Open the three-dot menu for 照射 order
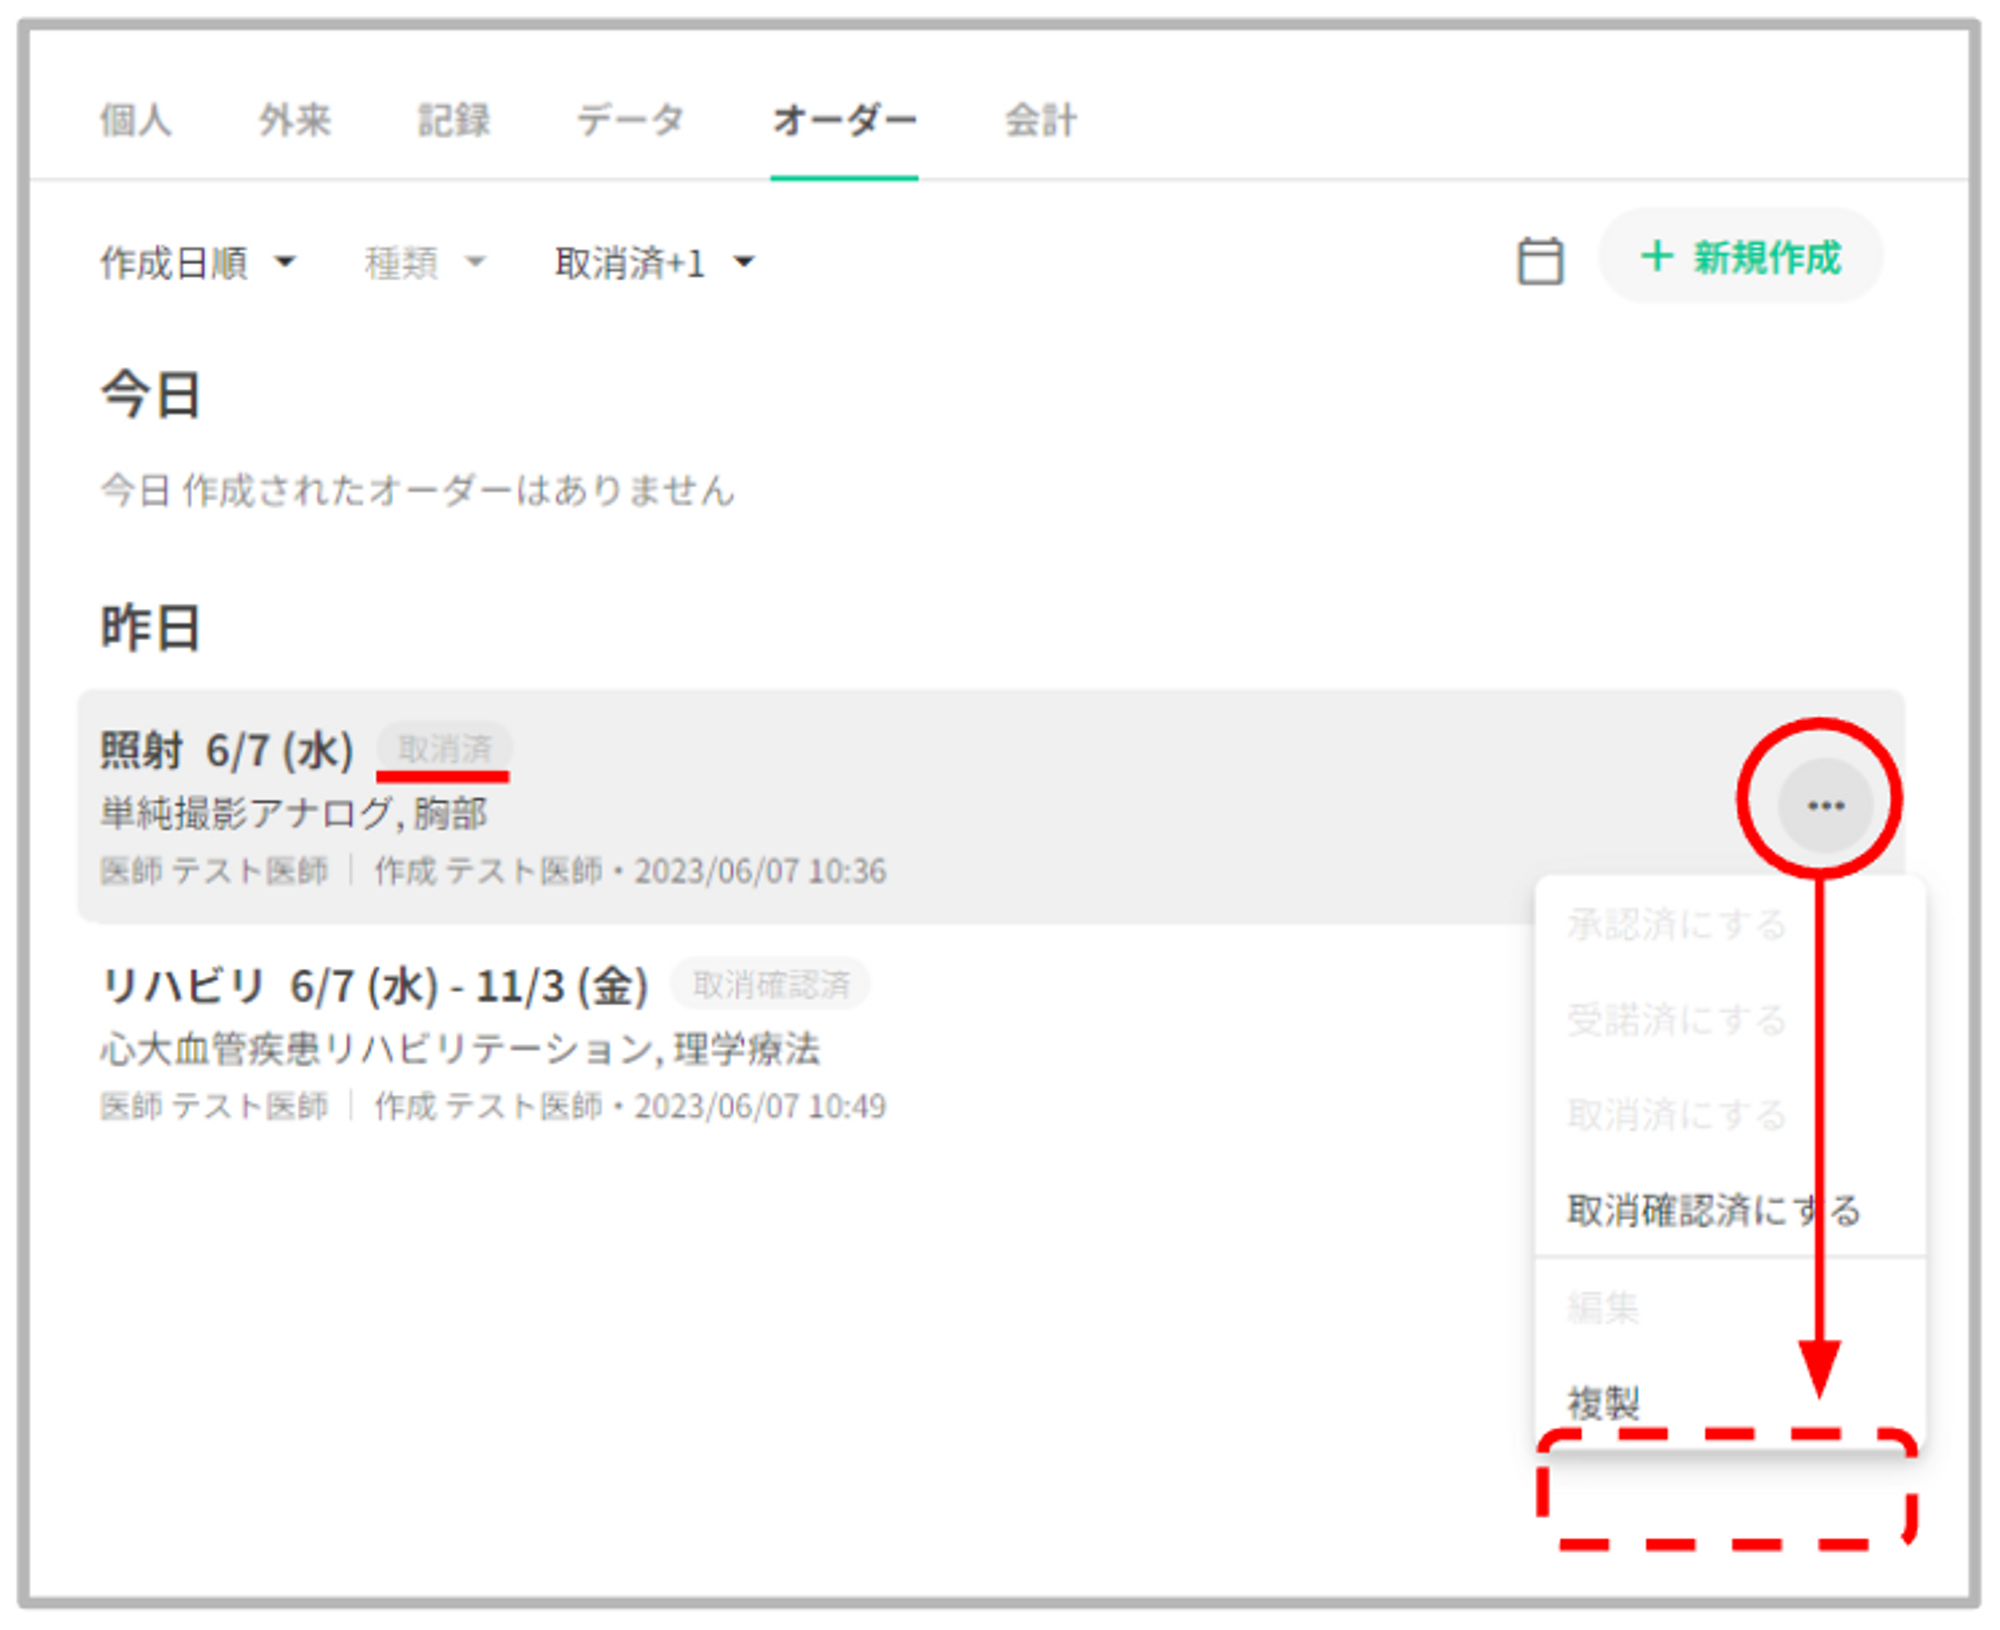This screenshot has width=2000, height=1630. [x=1824, y=805]
